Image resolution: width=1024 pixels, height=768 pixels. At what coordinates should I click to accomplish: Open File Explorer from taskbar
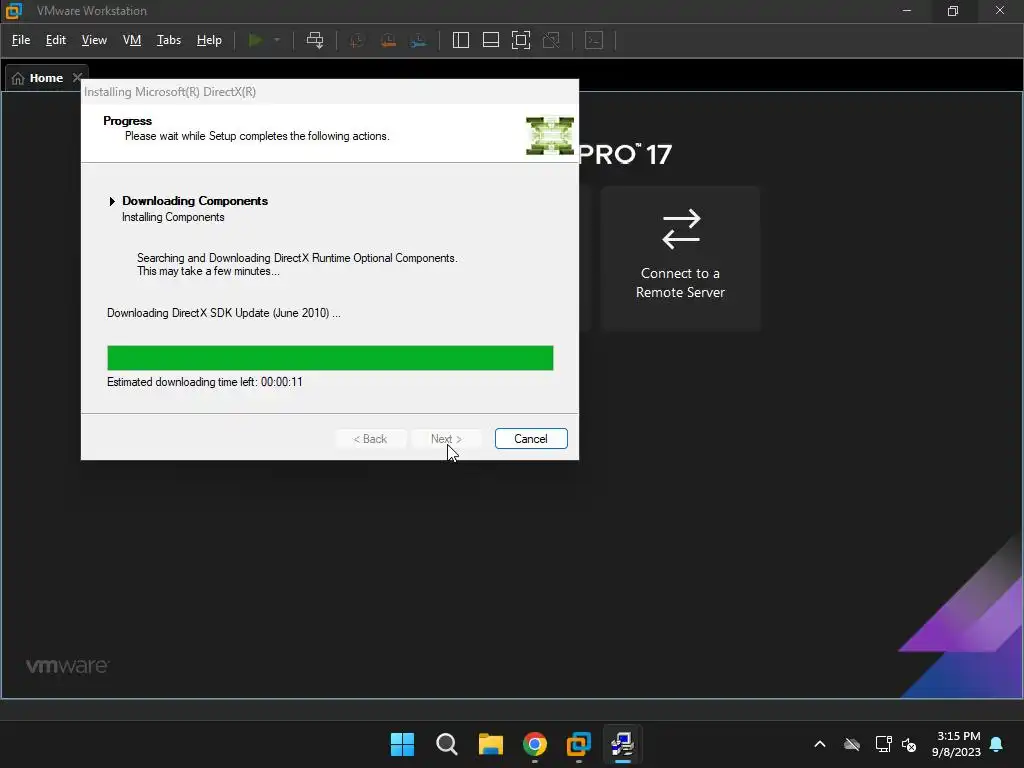point(490,744)
